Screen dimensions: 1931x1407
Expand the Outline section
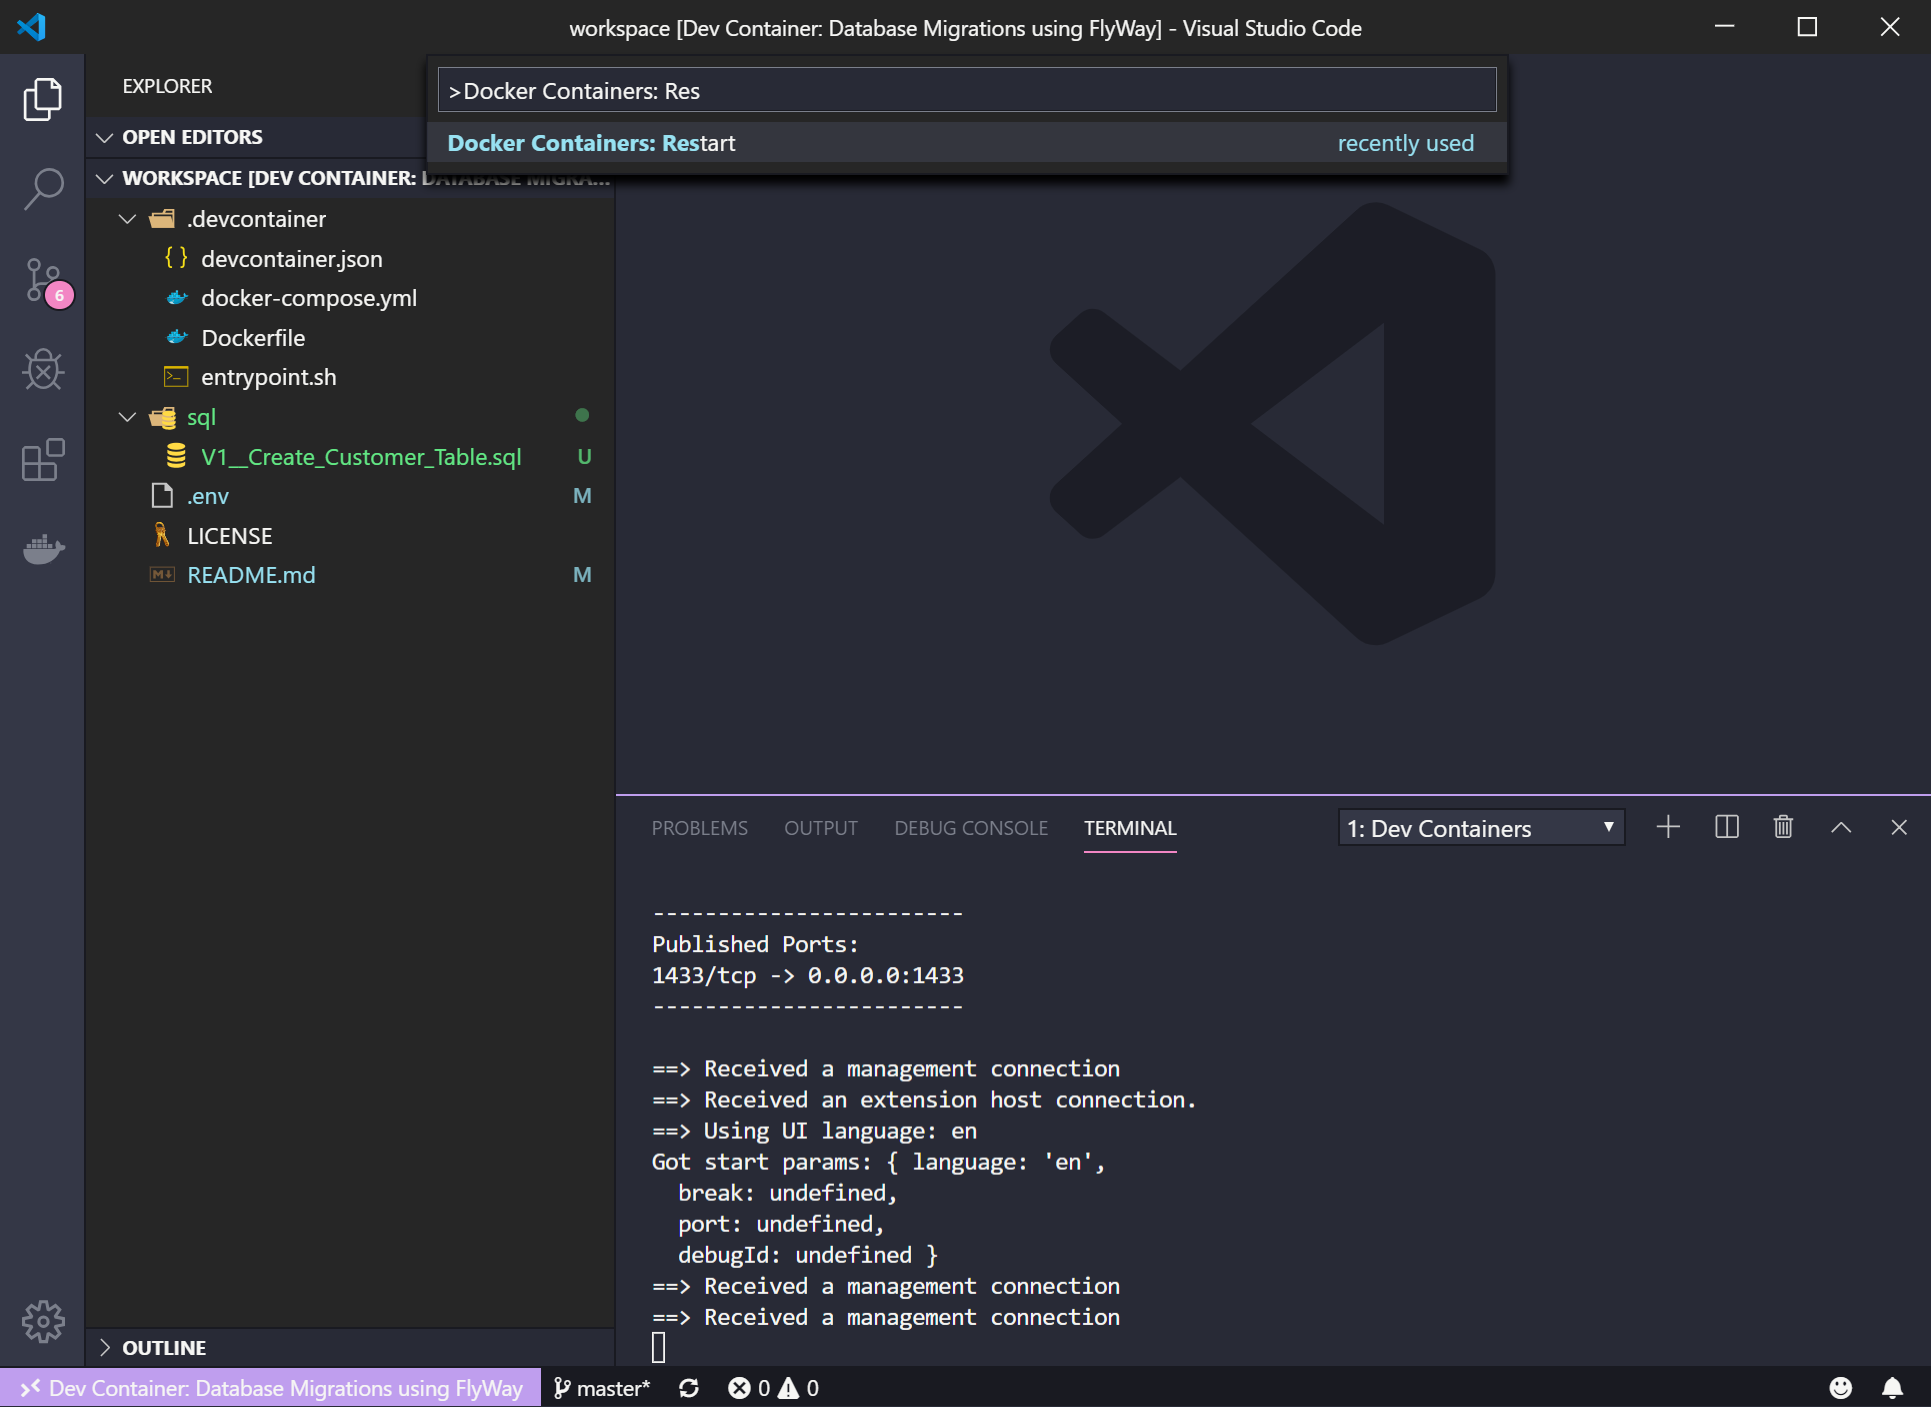pos(163,1347)
